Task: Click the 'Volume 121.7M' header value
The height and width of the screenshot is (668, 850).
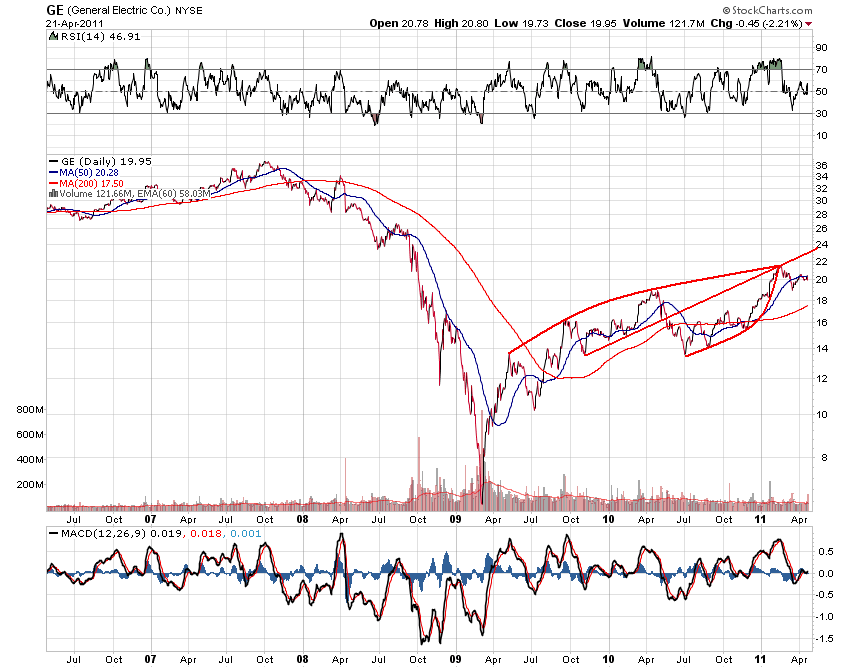Action: pyautogui.click(x=664, y=23)
